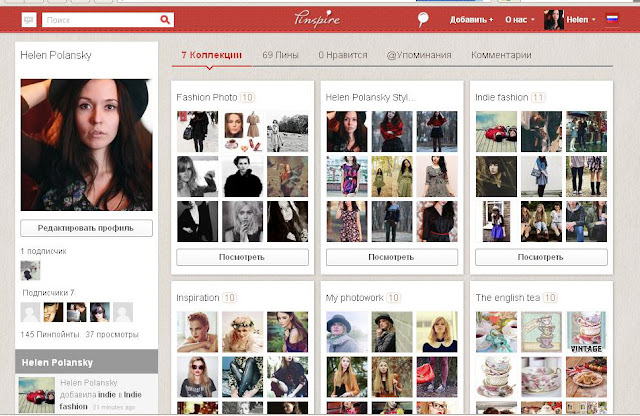Open face and dress thumbnail in Fashion Photo
Image resolution: width=640 pixels, height=416 pixels.
[x=242, y=131]
